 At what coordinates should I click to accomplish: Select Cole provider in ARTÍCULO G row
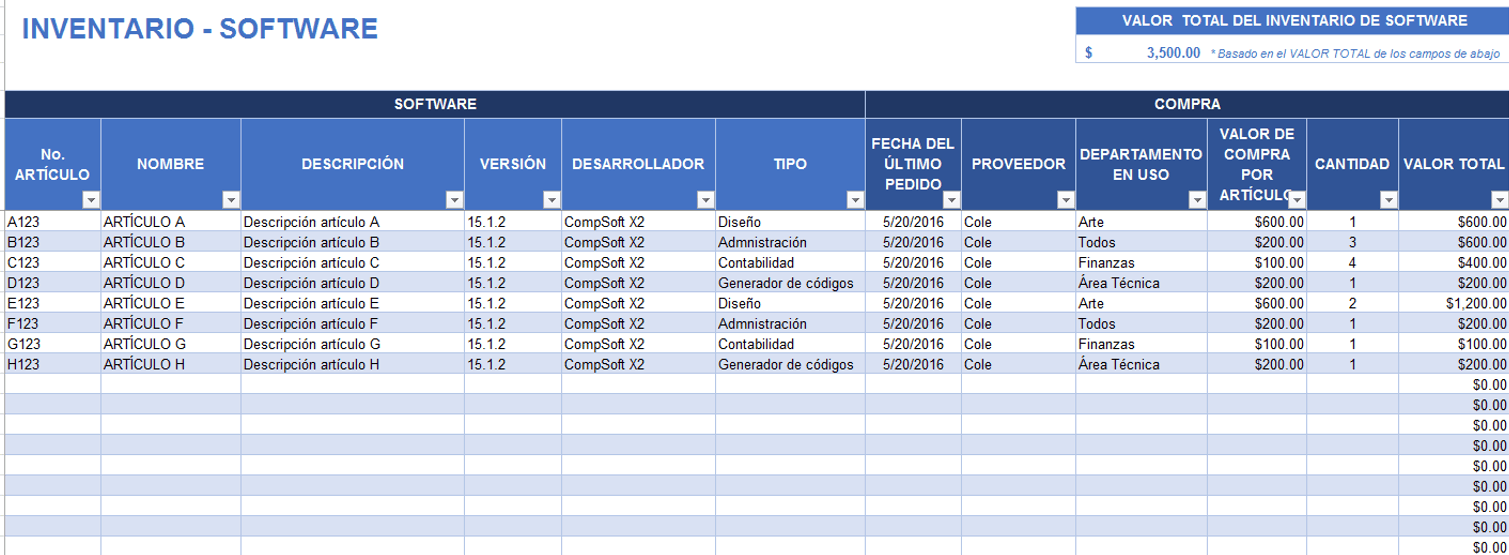(x=1018, y=344)
